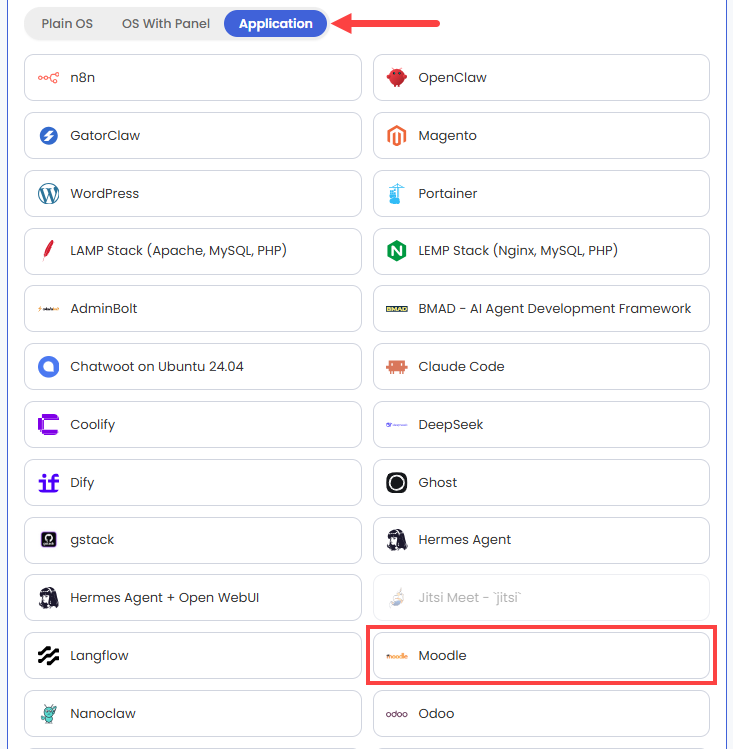Image resolution: width=733 pixels, height=749 pixels.
Task: Click the Magento orange logo icon
Action: point(396,136)
